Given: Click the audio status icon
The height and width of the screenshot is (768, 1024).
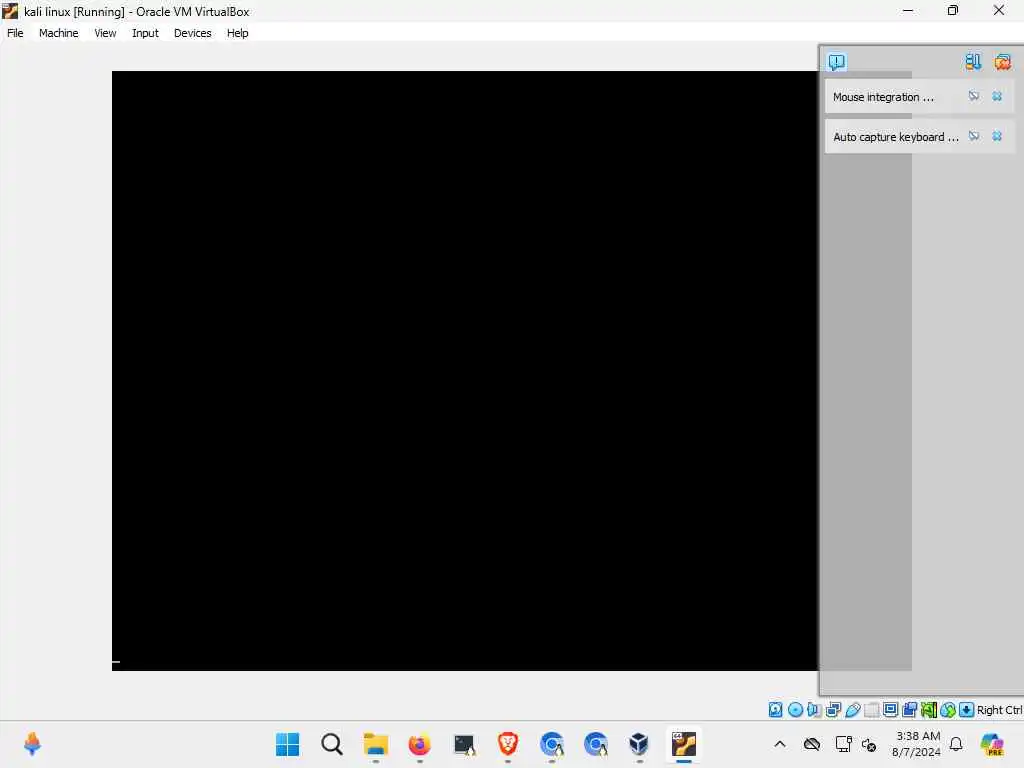Looking at the screenshot, I should click(x=814, y=710).
